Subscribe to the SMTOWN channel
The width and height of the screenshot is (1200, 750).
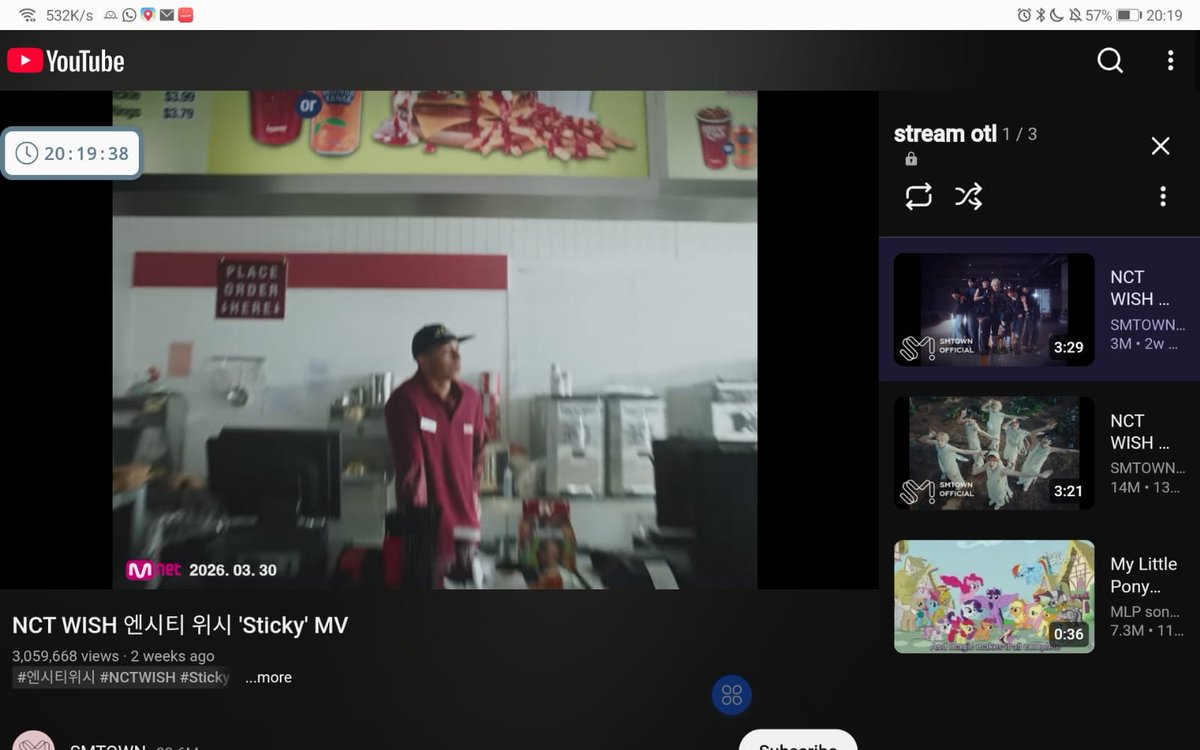[798, 740]
